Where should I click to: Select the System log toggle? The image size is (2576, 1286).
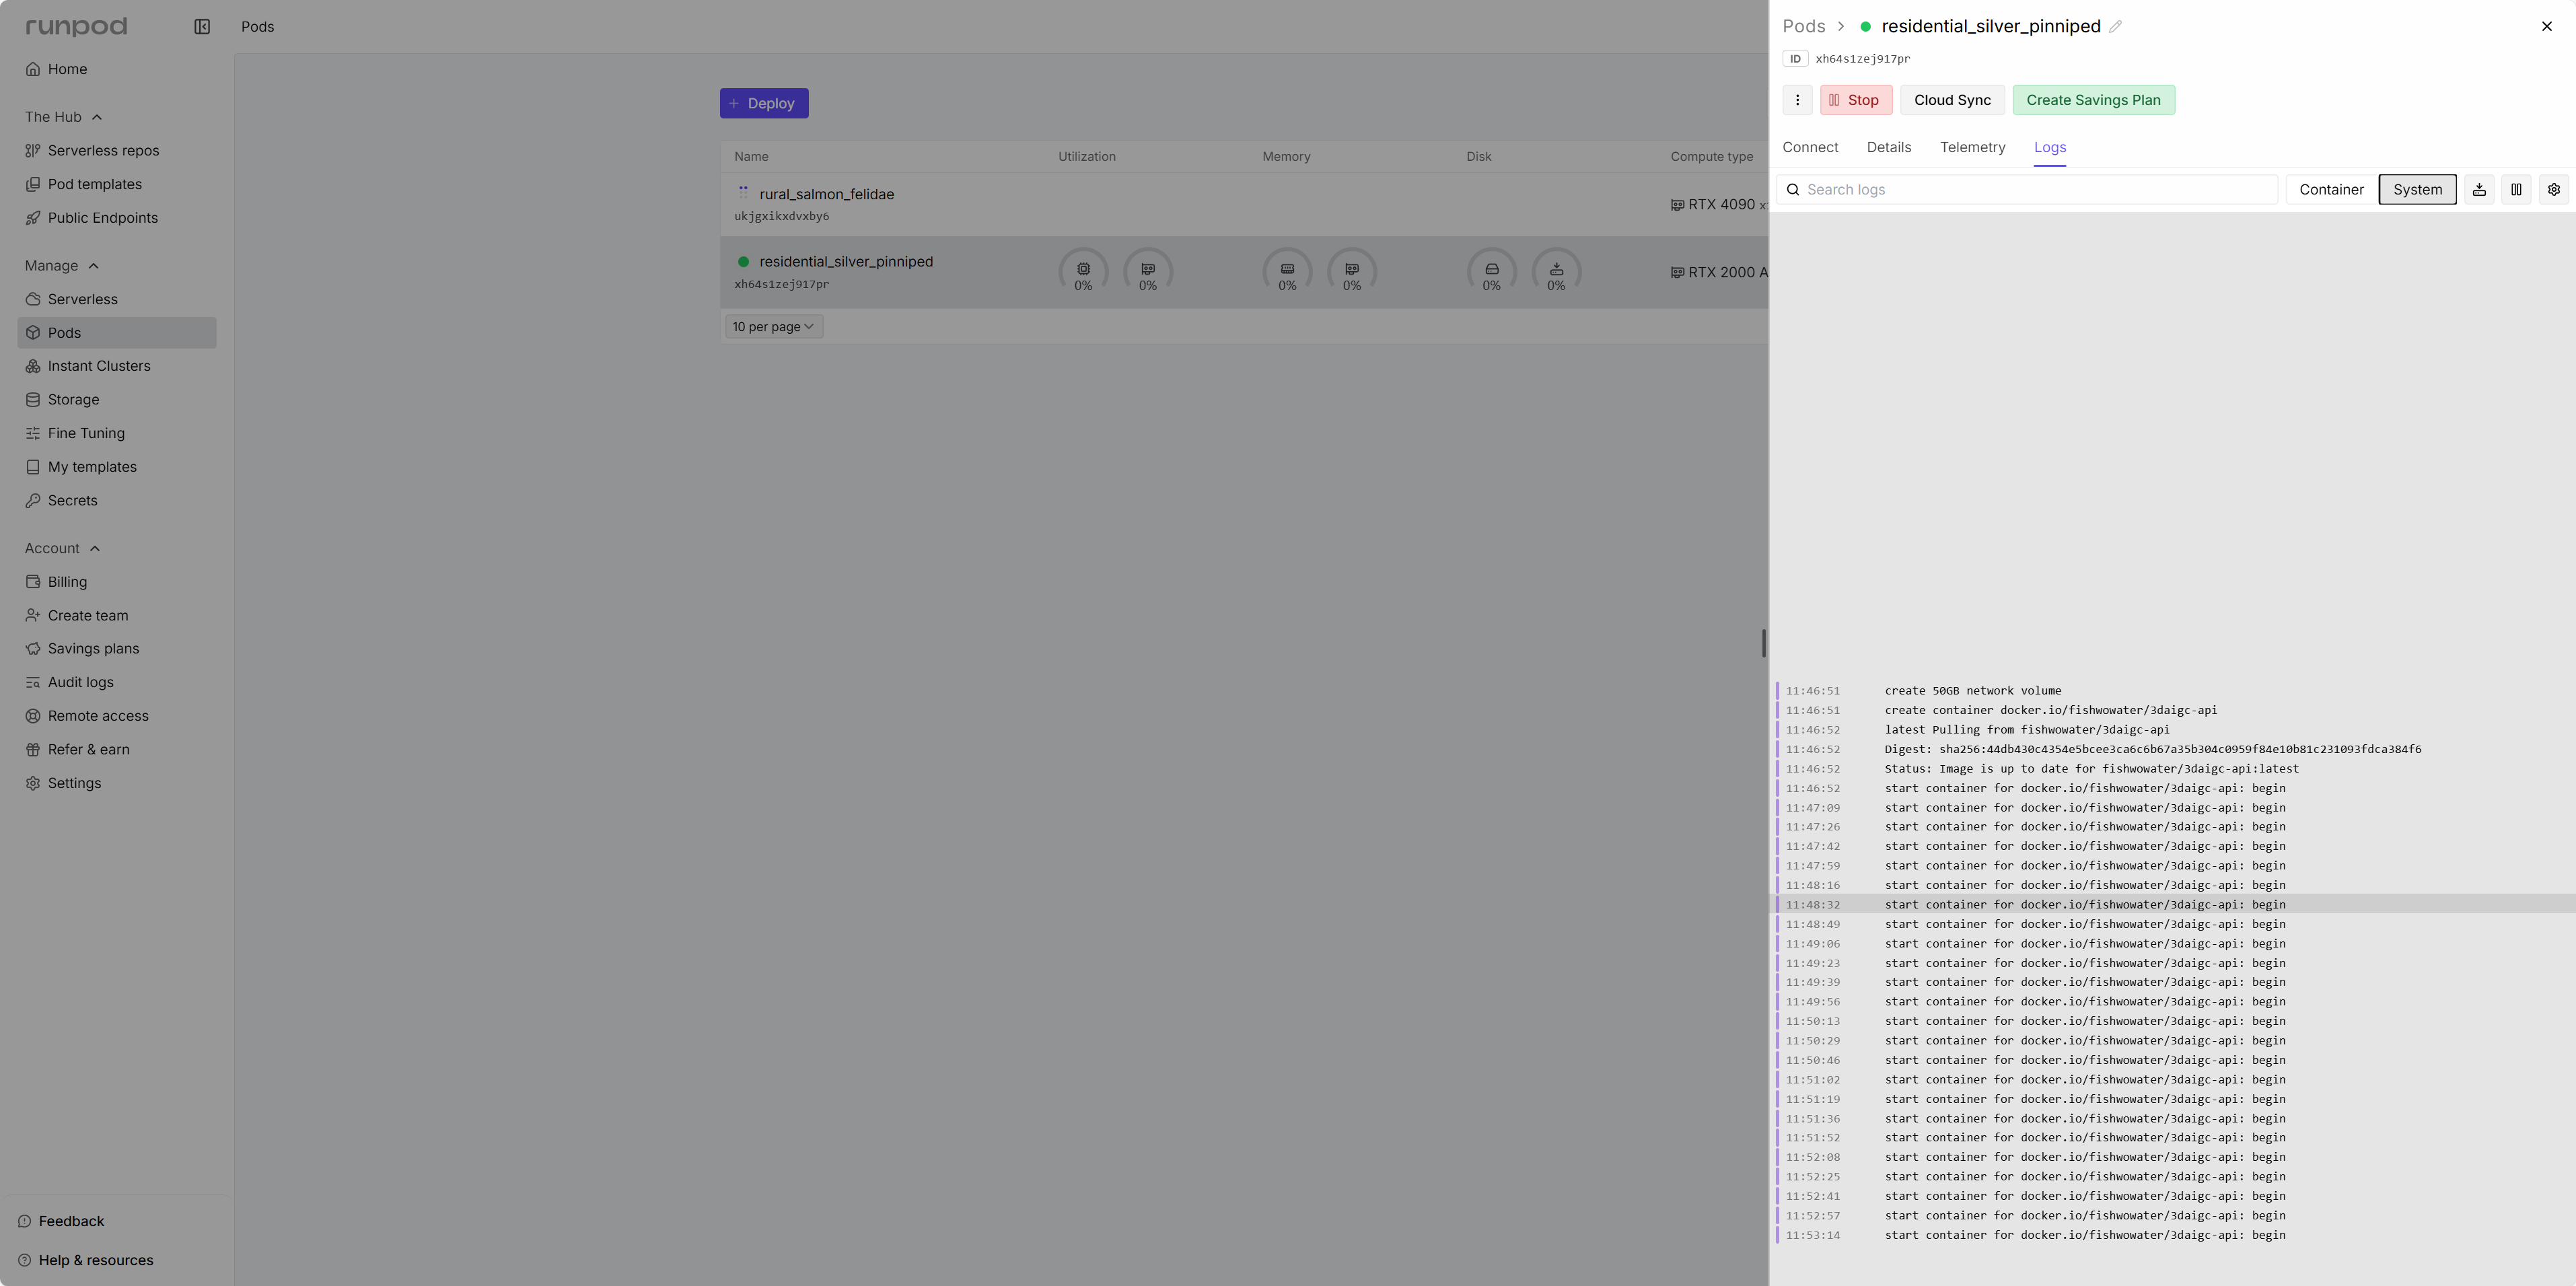pos(2416,189)
